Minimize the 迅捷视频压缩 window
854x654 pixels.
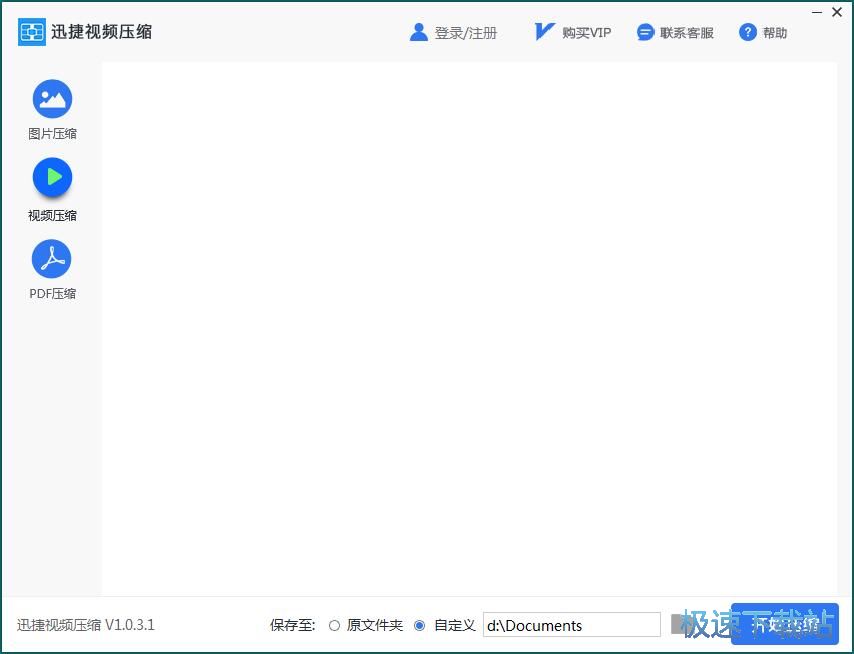click(x=817, y=12)
